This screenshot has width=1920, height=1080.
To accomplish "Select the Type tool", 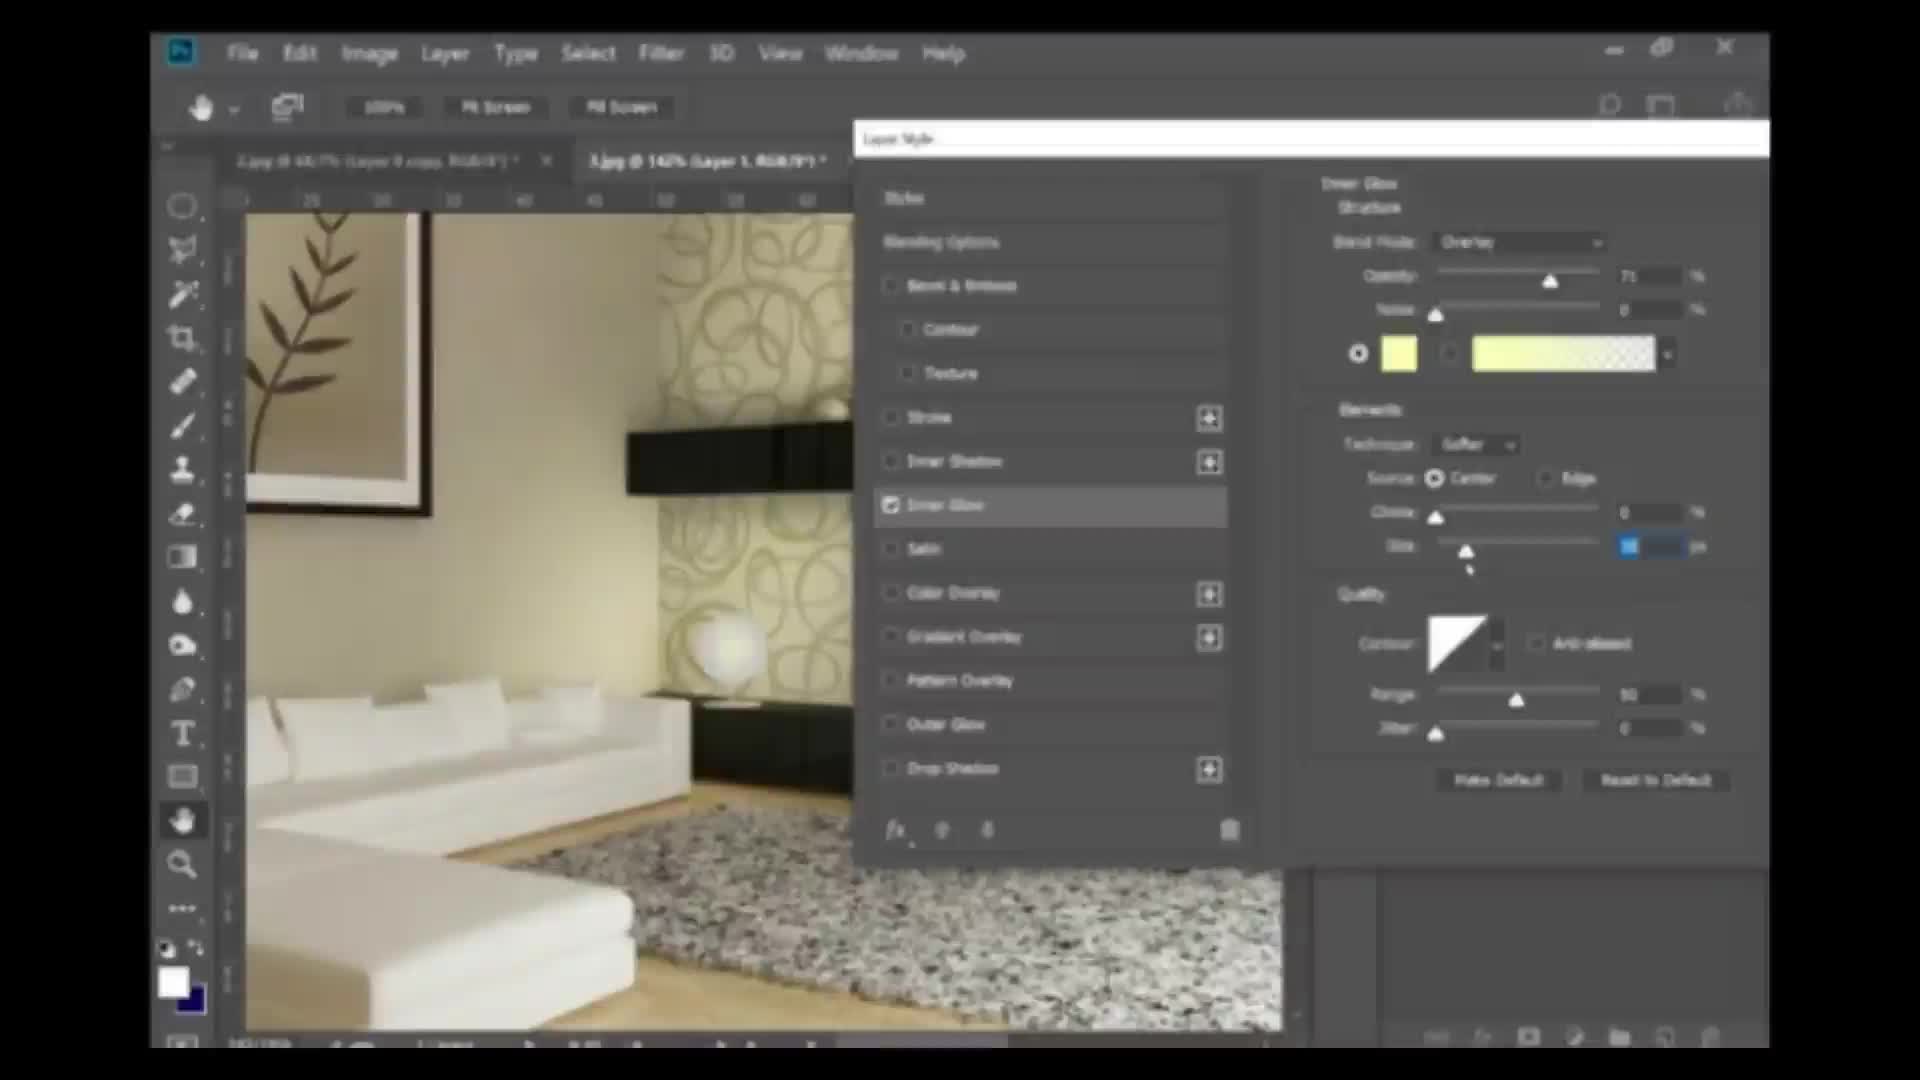I will pyautogui.click(x=182, y=733).
